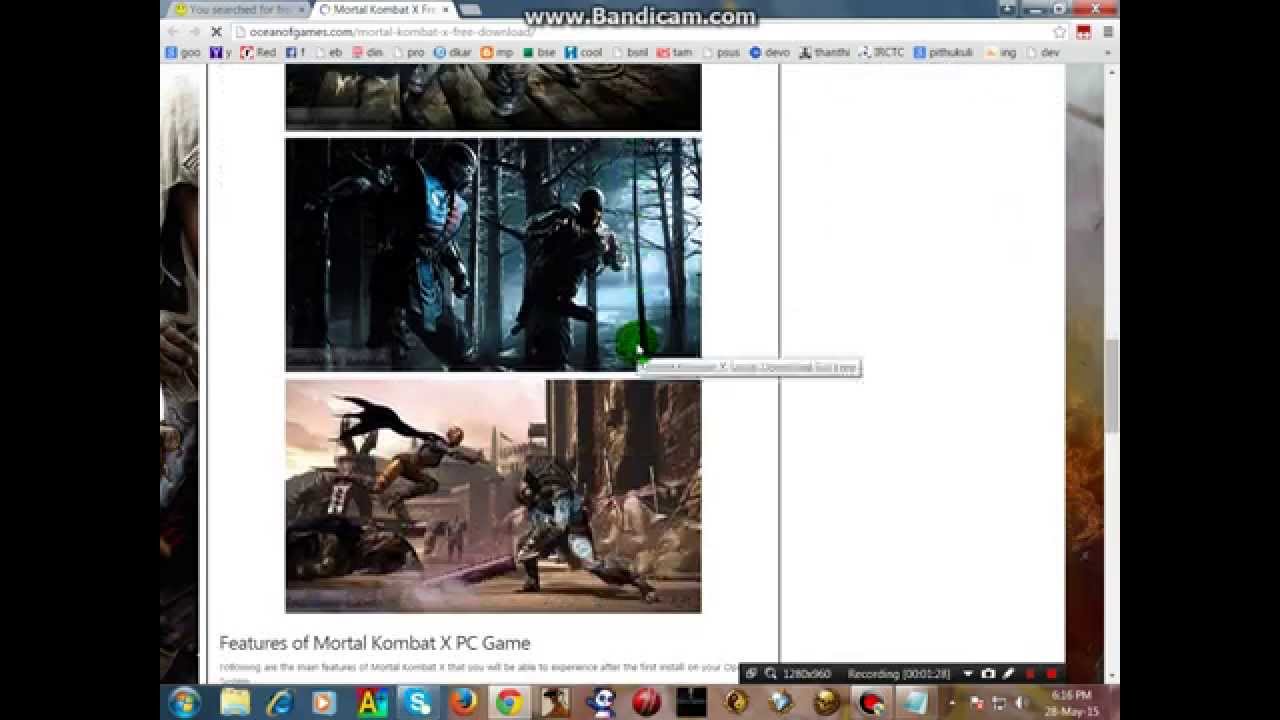Image resolution: width=1280 pixels, height=720 pixels.
Task: Open the 'devo' bookmark
Action: pyautogui.click(x=770, y=52)
